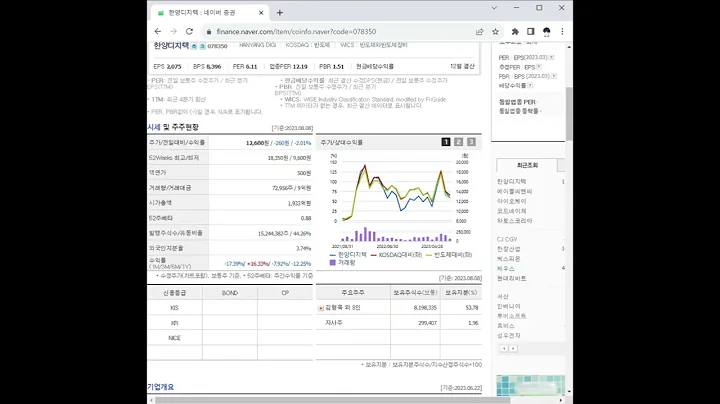Expand the 김형육 외 8인 shareholder row

(x=321, y=308)
